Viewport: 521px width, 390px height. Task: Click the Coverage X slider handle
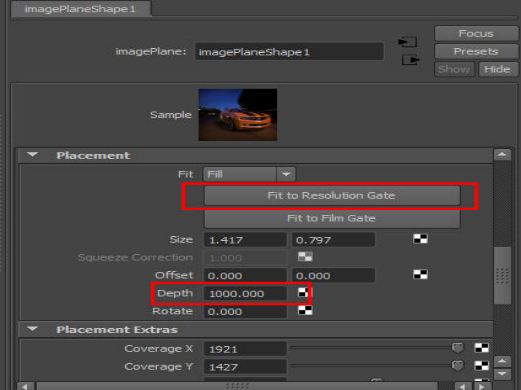pos(458,348)
